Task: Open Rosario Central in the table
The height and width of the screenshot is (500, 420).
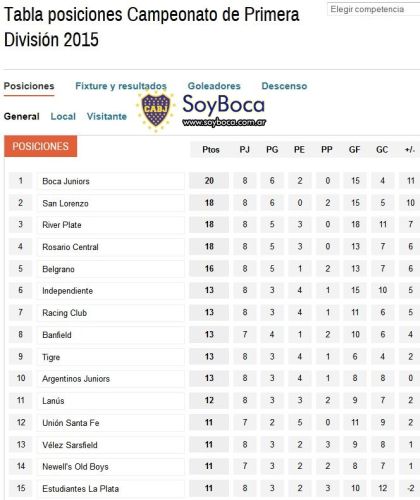Action: pyautogui.click(x=70, y=247)
